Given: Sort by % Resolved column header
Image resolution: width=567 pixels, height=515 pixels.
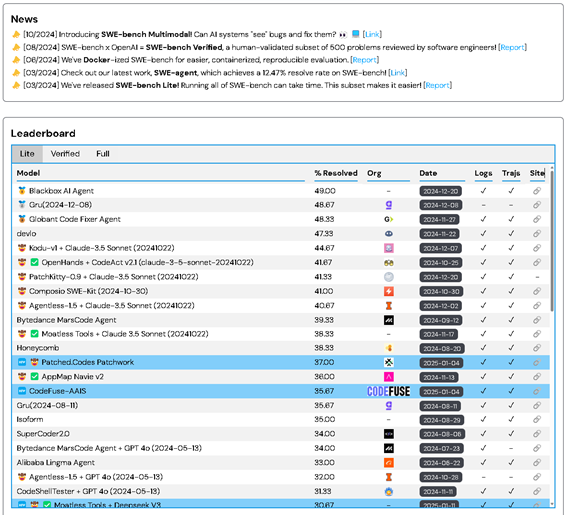Looking at the screenshot, I should [336, 173].
